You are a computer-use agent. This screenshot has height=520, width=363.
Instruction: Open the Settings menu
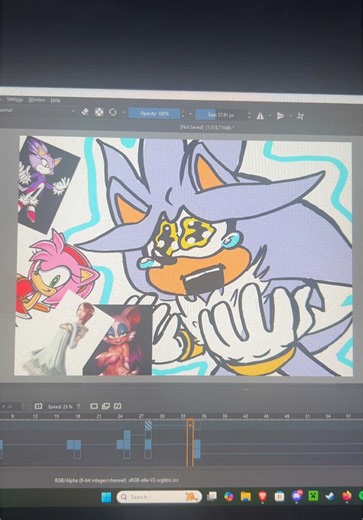tap(15, 99)
